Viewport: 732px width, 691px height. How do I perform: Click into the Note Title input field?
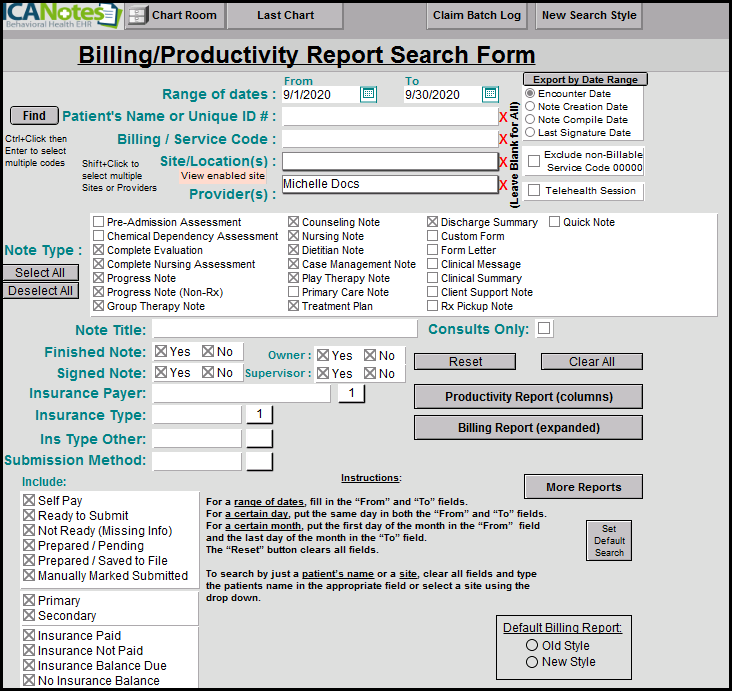click(285, 329)
